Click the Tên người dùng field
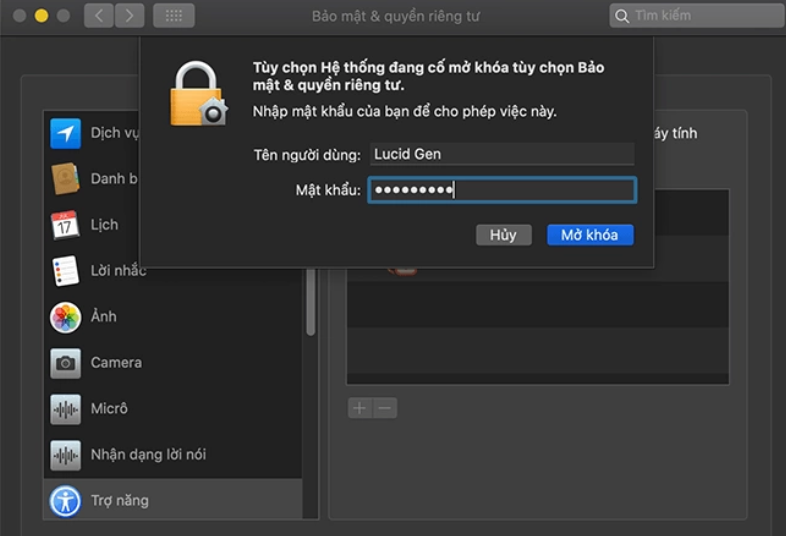Viewport: 786px width, 536px height. pyautogui.click(x=502, y=154)
